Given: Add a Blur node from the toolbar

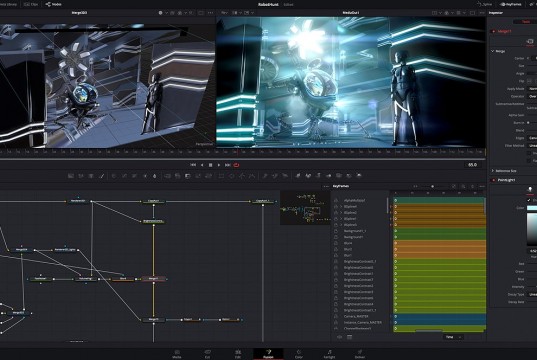Looking at the screenshot, I should coord(154,176).
